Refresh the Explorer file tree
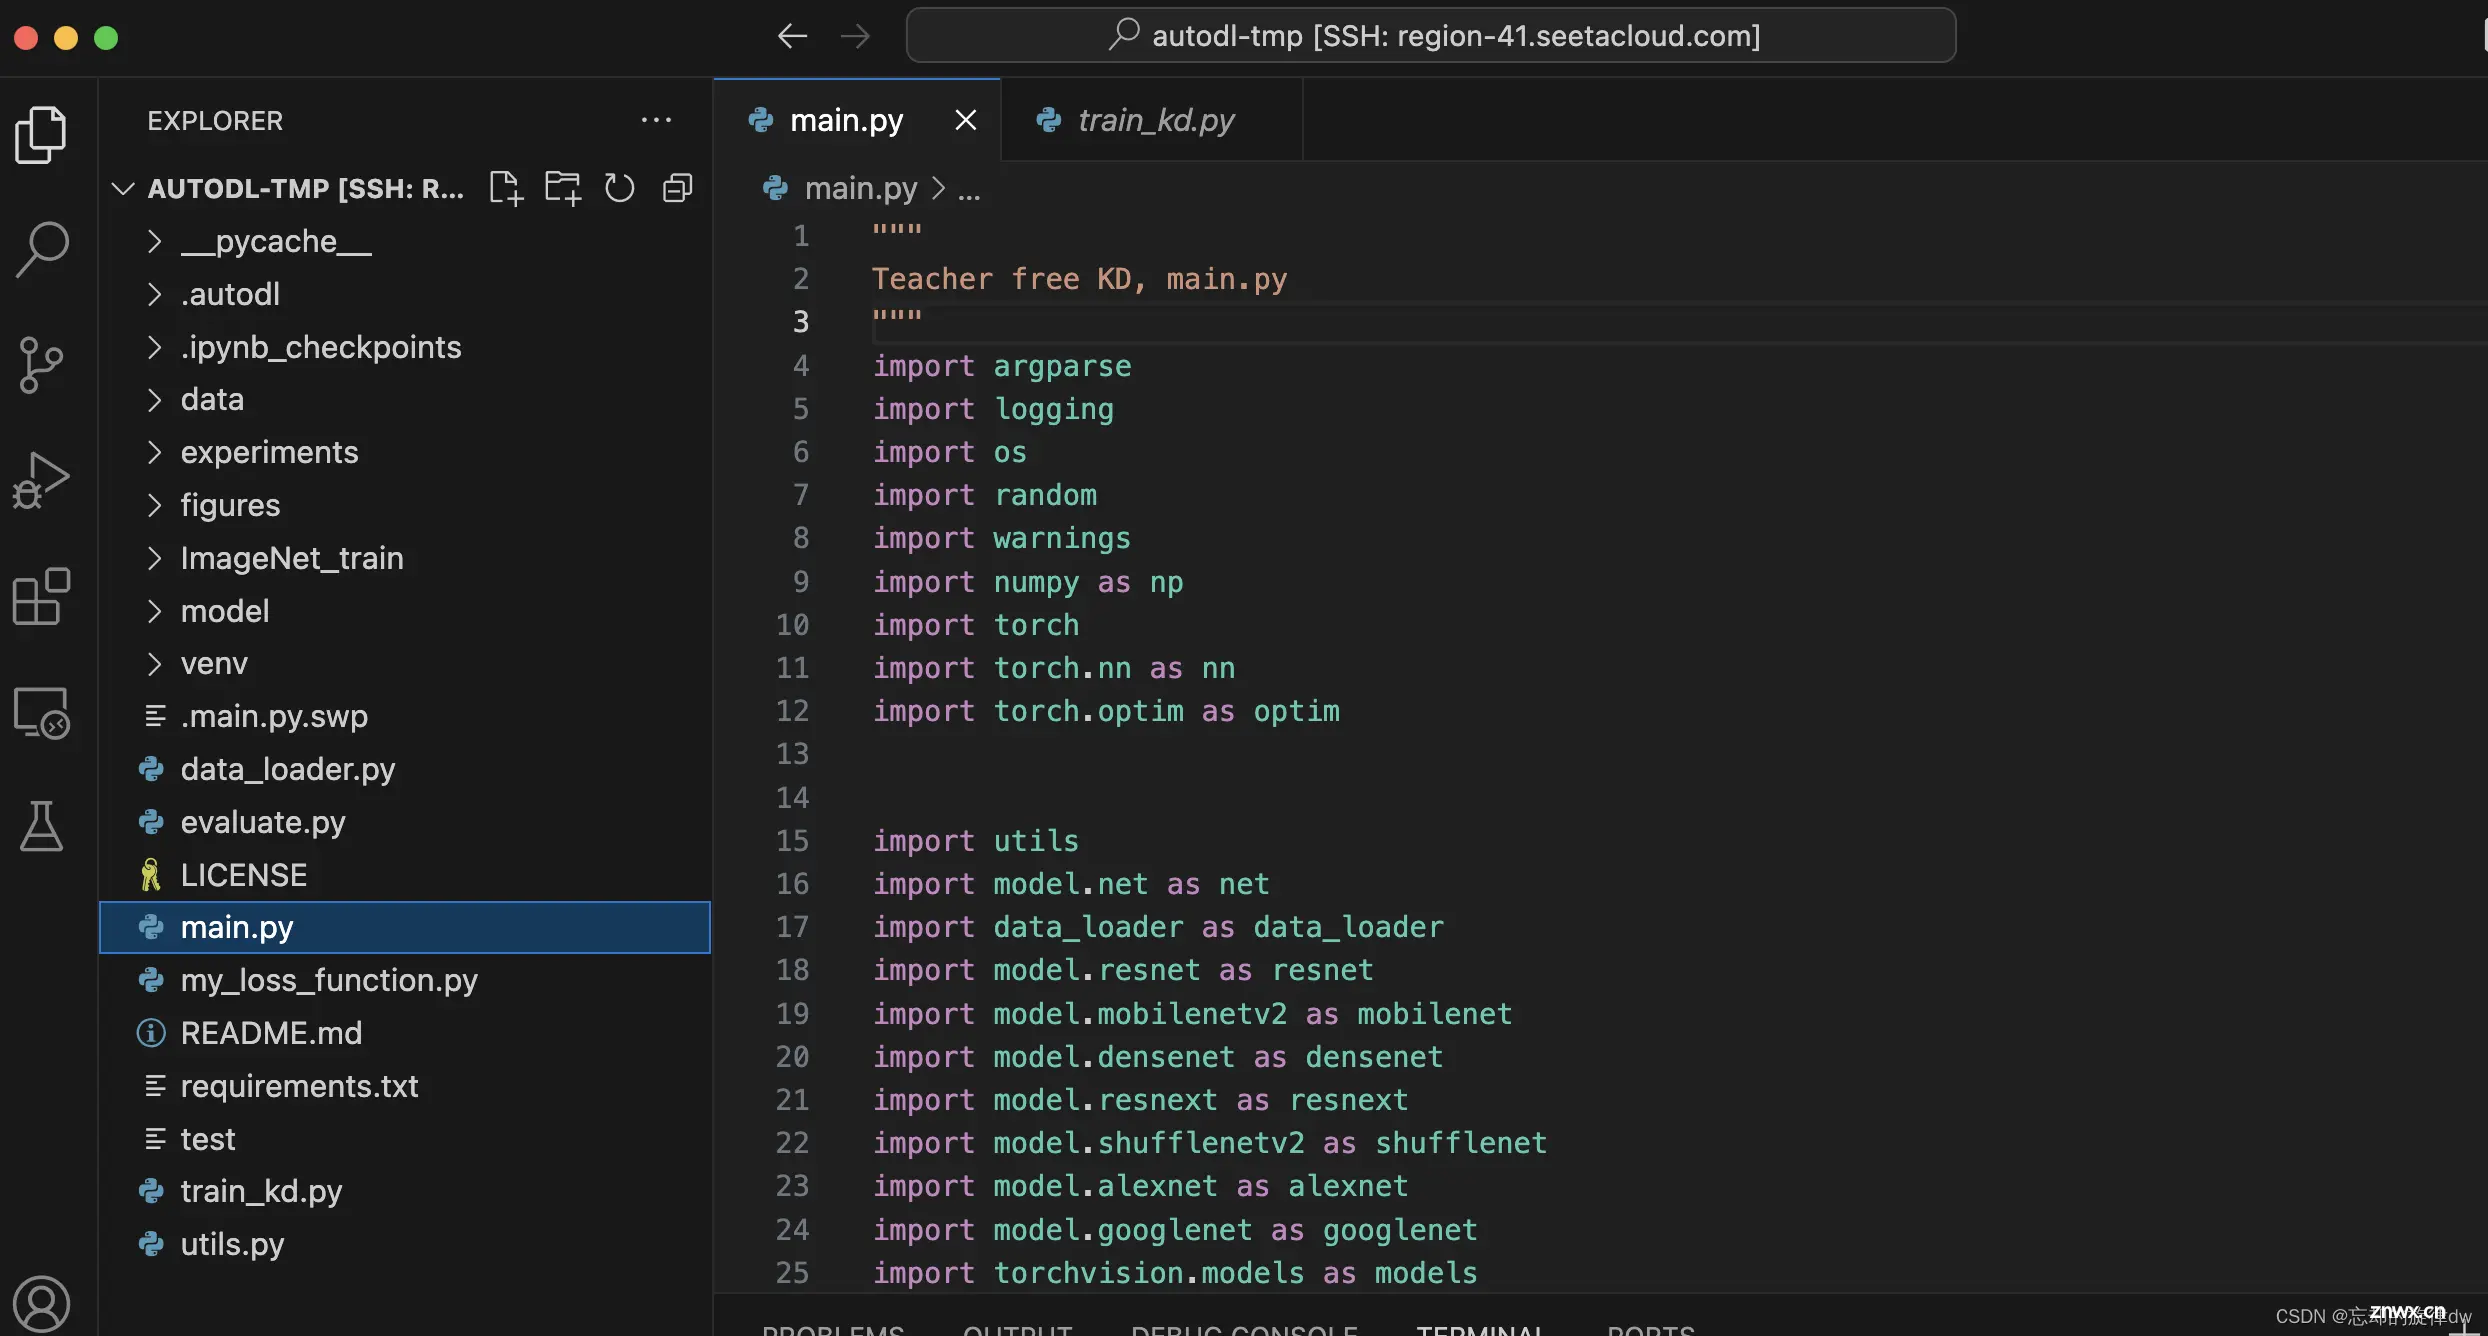 620,188
